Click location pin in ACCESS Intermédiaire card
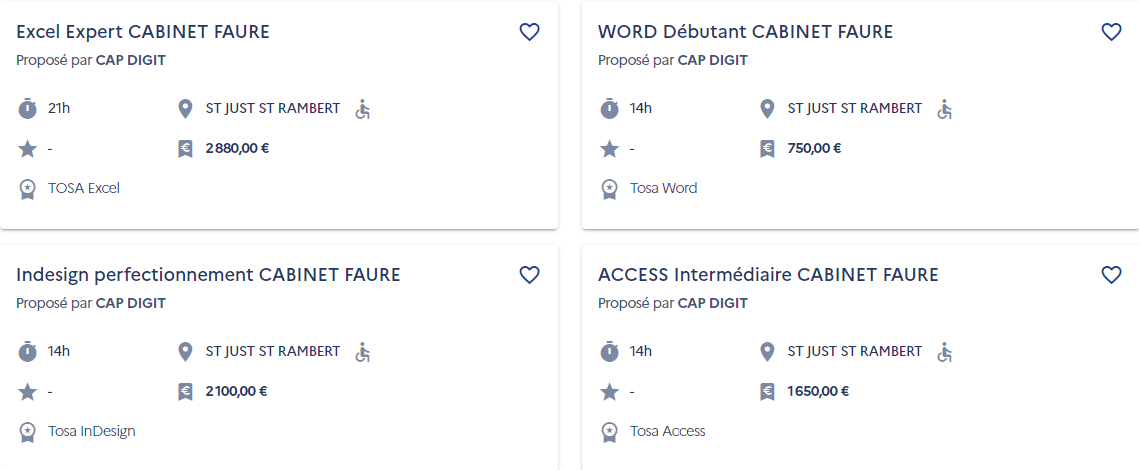Image resolution: width=1139 pixels, height=470 pixels. (766, 352)
